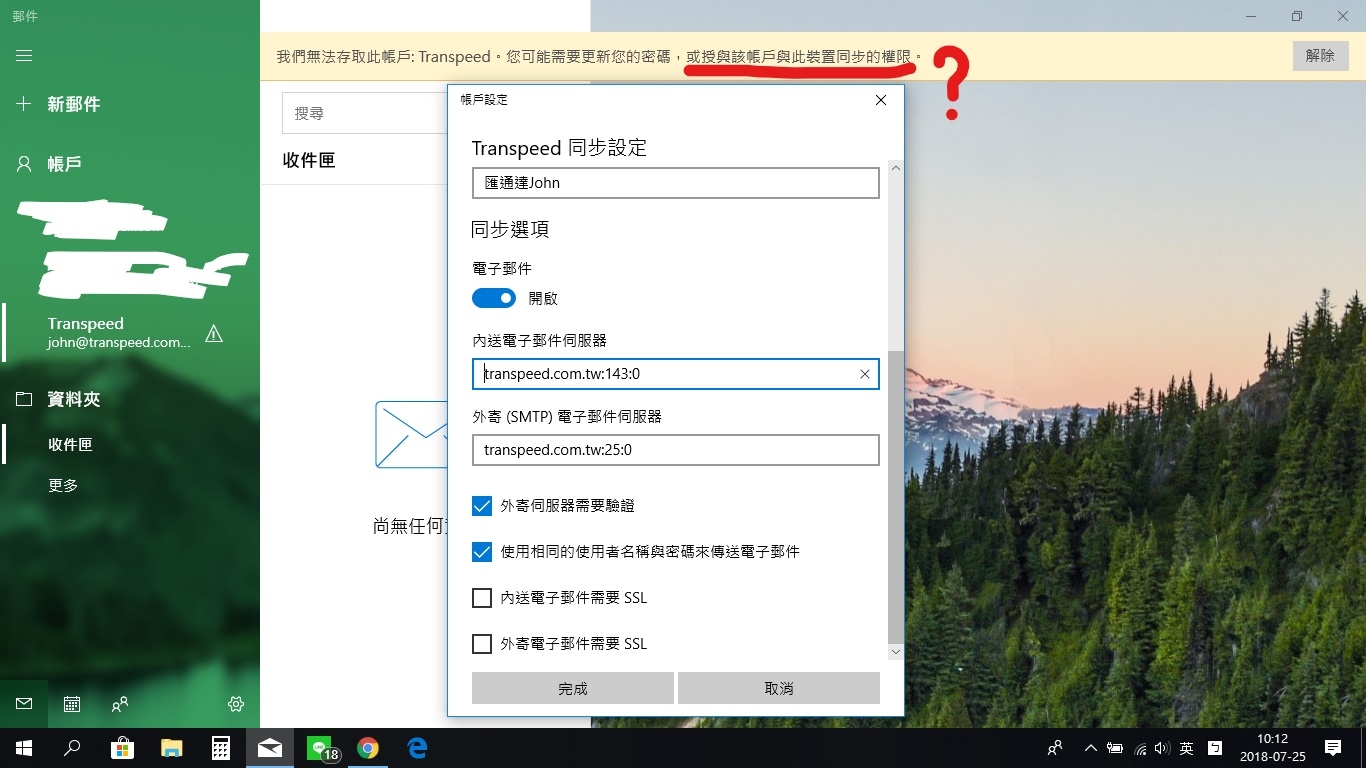Open Chrome from taskbar

click(368, 748)
